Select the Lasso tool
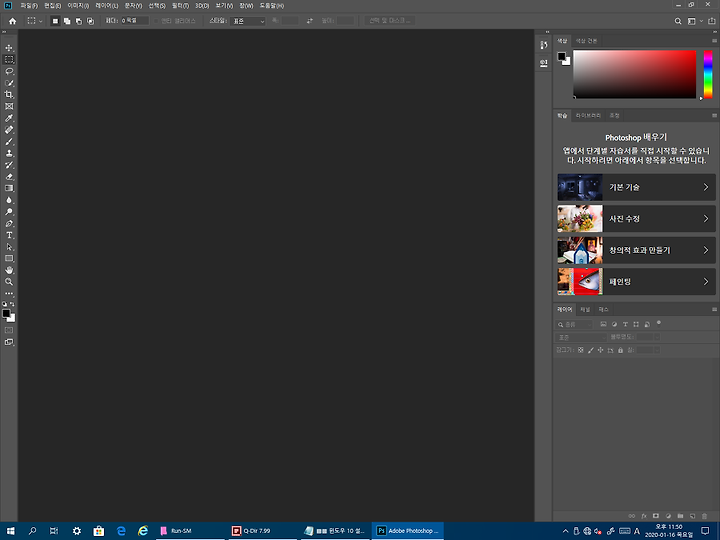Viewport: 720px width, 540px height. [x=9, y=71]
